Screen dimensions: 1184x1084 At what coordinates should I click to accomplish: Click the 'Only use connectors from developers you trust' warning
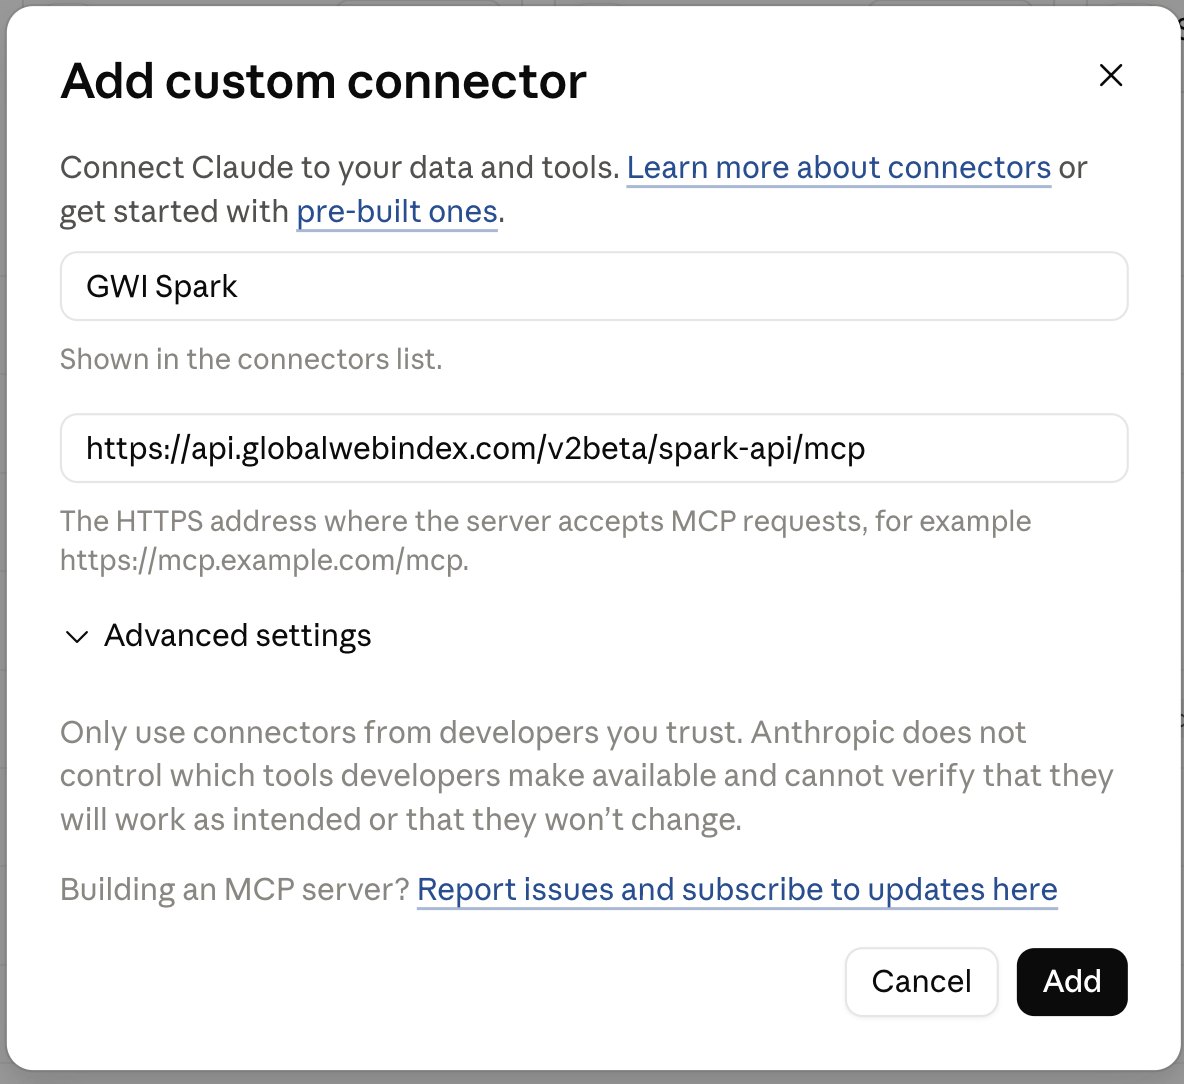587,775
